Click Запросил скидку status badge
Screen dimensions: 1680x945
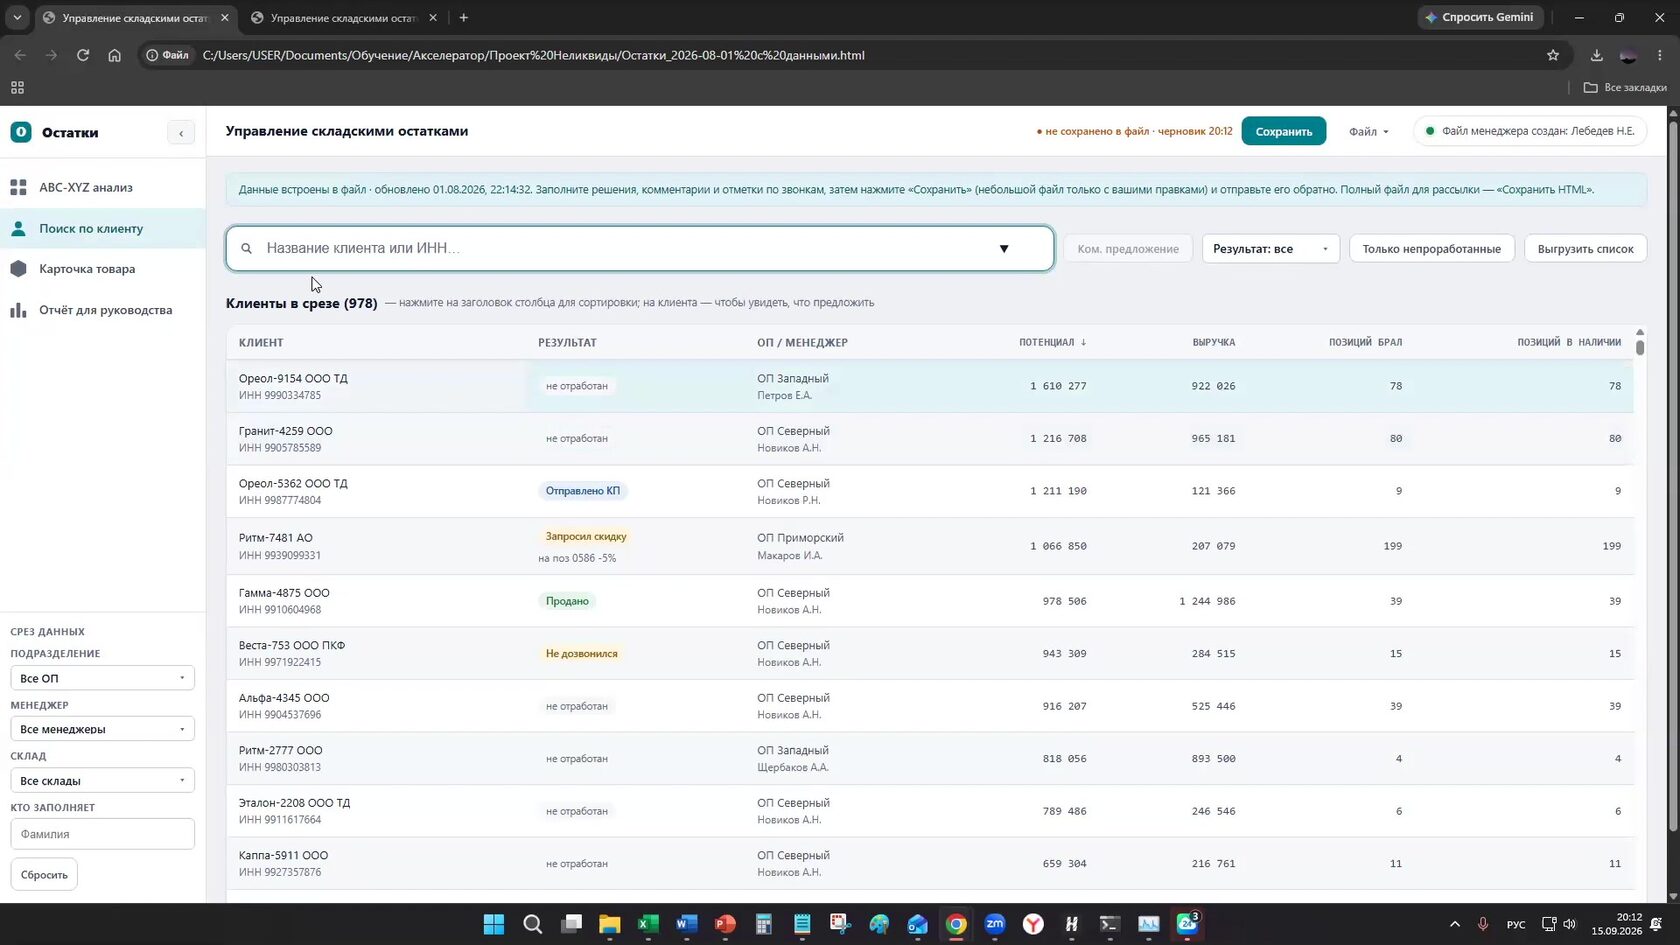pyautogui.click(x=586, y=536)
